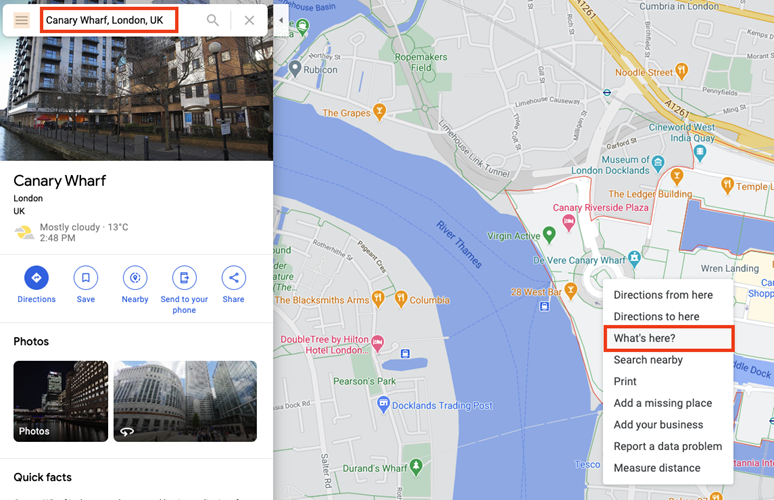
Task: Click the Mostly cloudy 13°C weather text
Action: [84, 227]
